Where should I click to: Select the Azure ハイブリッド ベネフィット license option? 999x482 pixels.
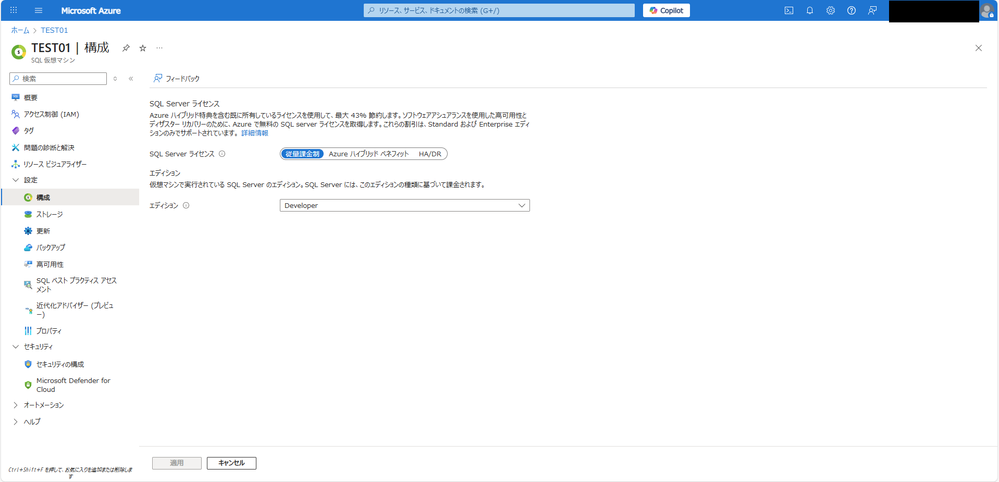[368, 154]
